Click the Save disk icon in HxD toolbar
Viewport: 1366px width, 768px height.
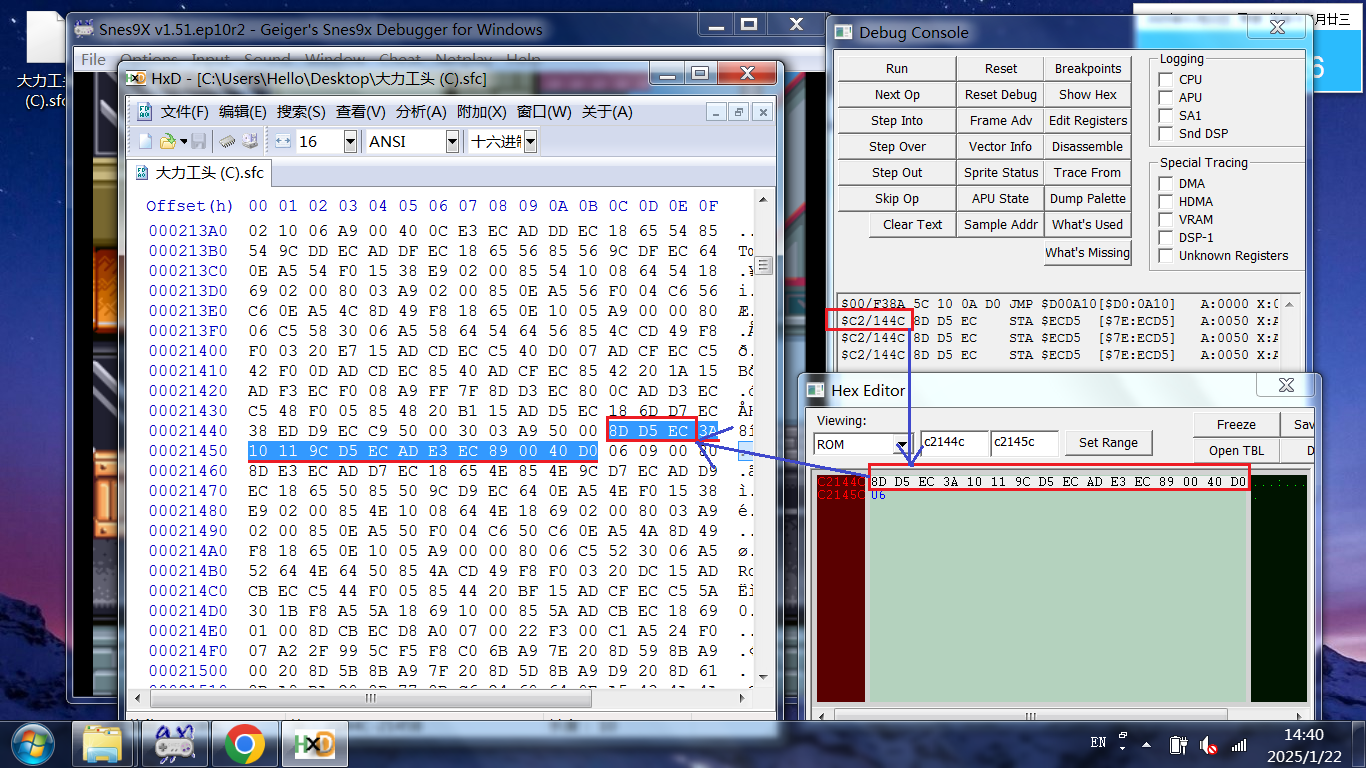pos(199,142)
